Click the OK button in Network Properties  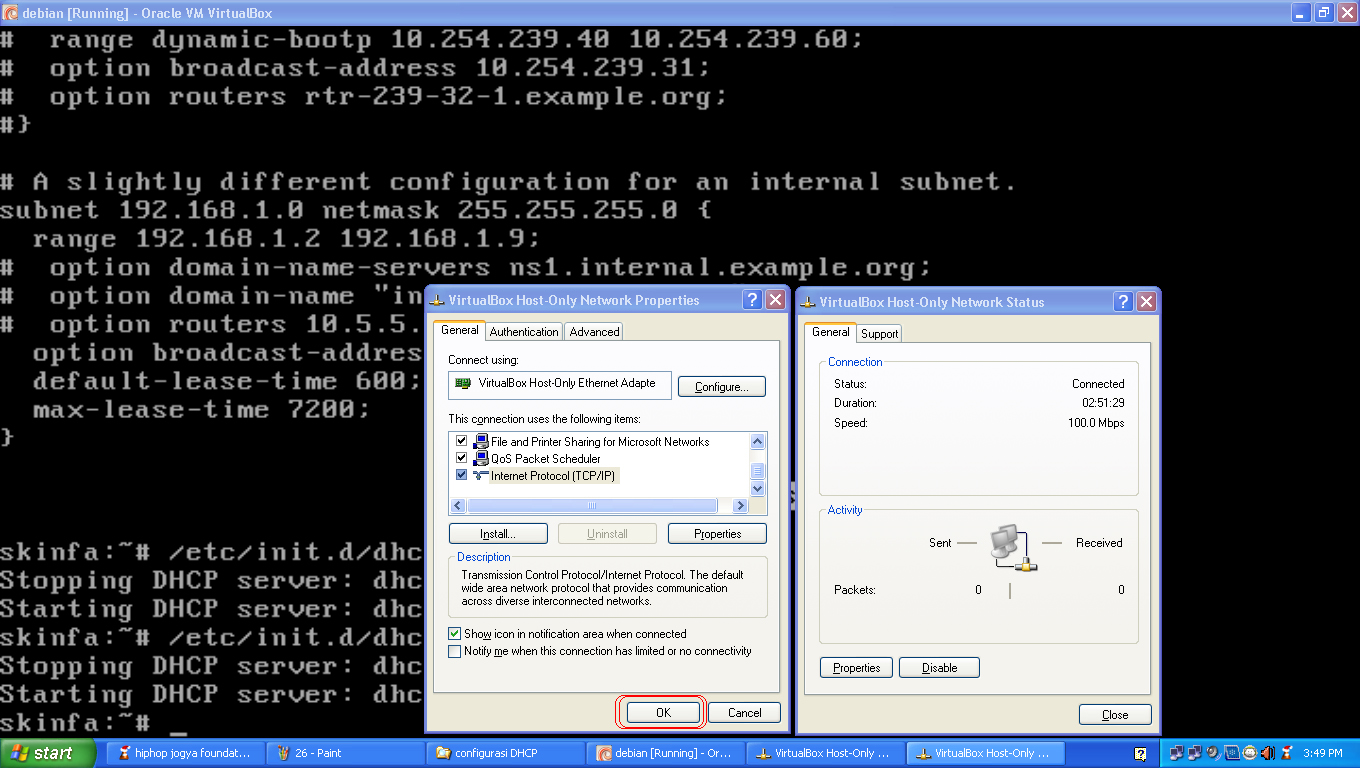tap(663, 713)
